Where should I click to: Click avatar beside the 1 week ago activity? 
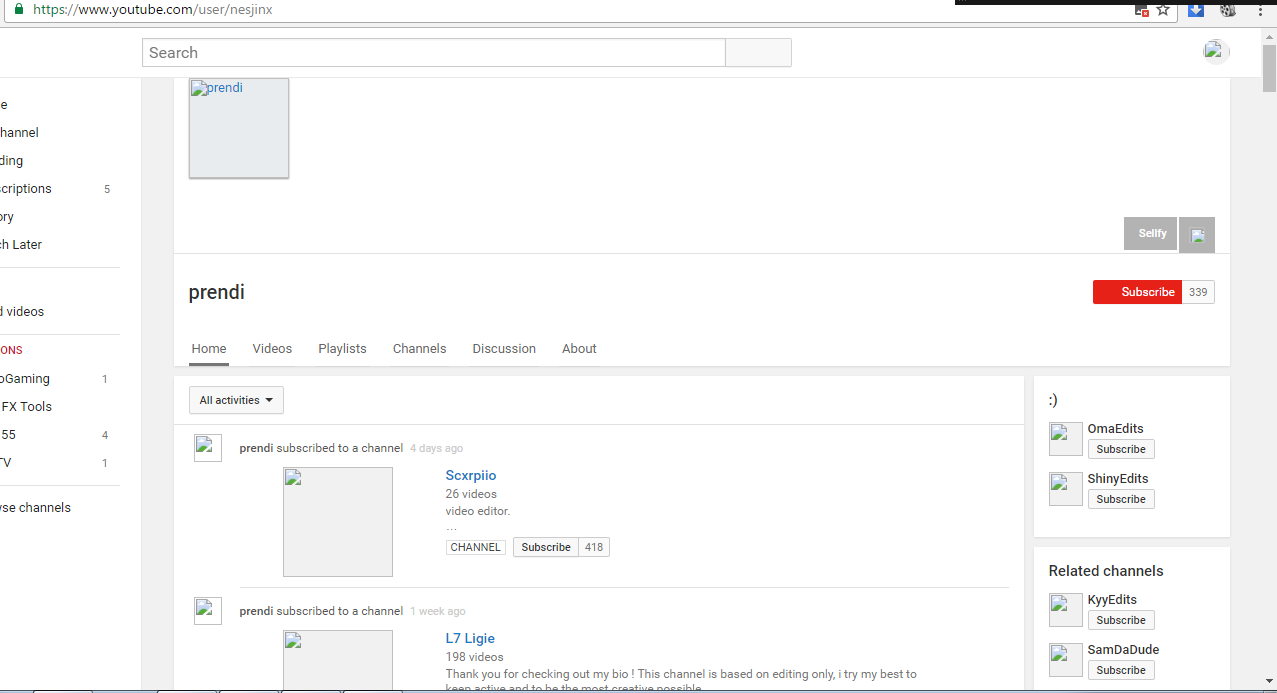[208, 611]
